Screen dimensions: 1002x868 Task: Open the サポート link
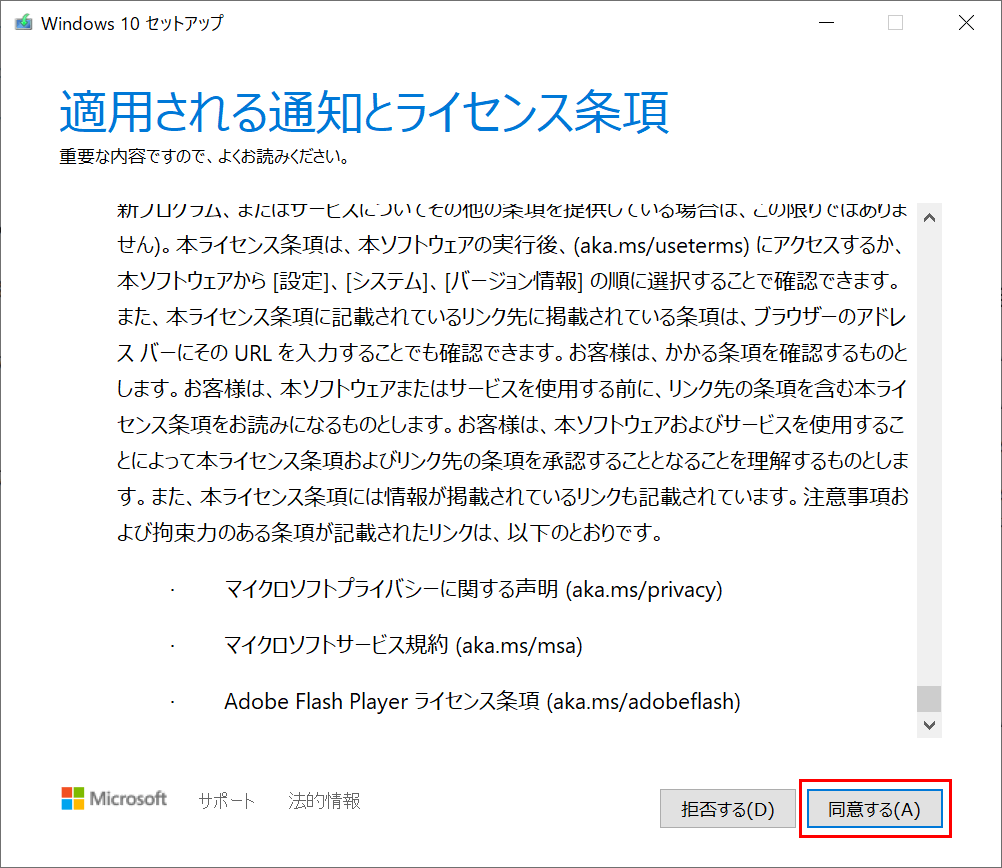coord(226,800)
